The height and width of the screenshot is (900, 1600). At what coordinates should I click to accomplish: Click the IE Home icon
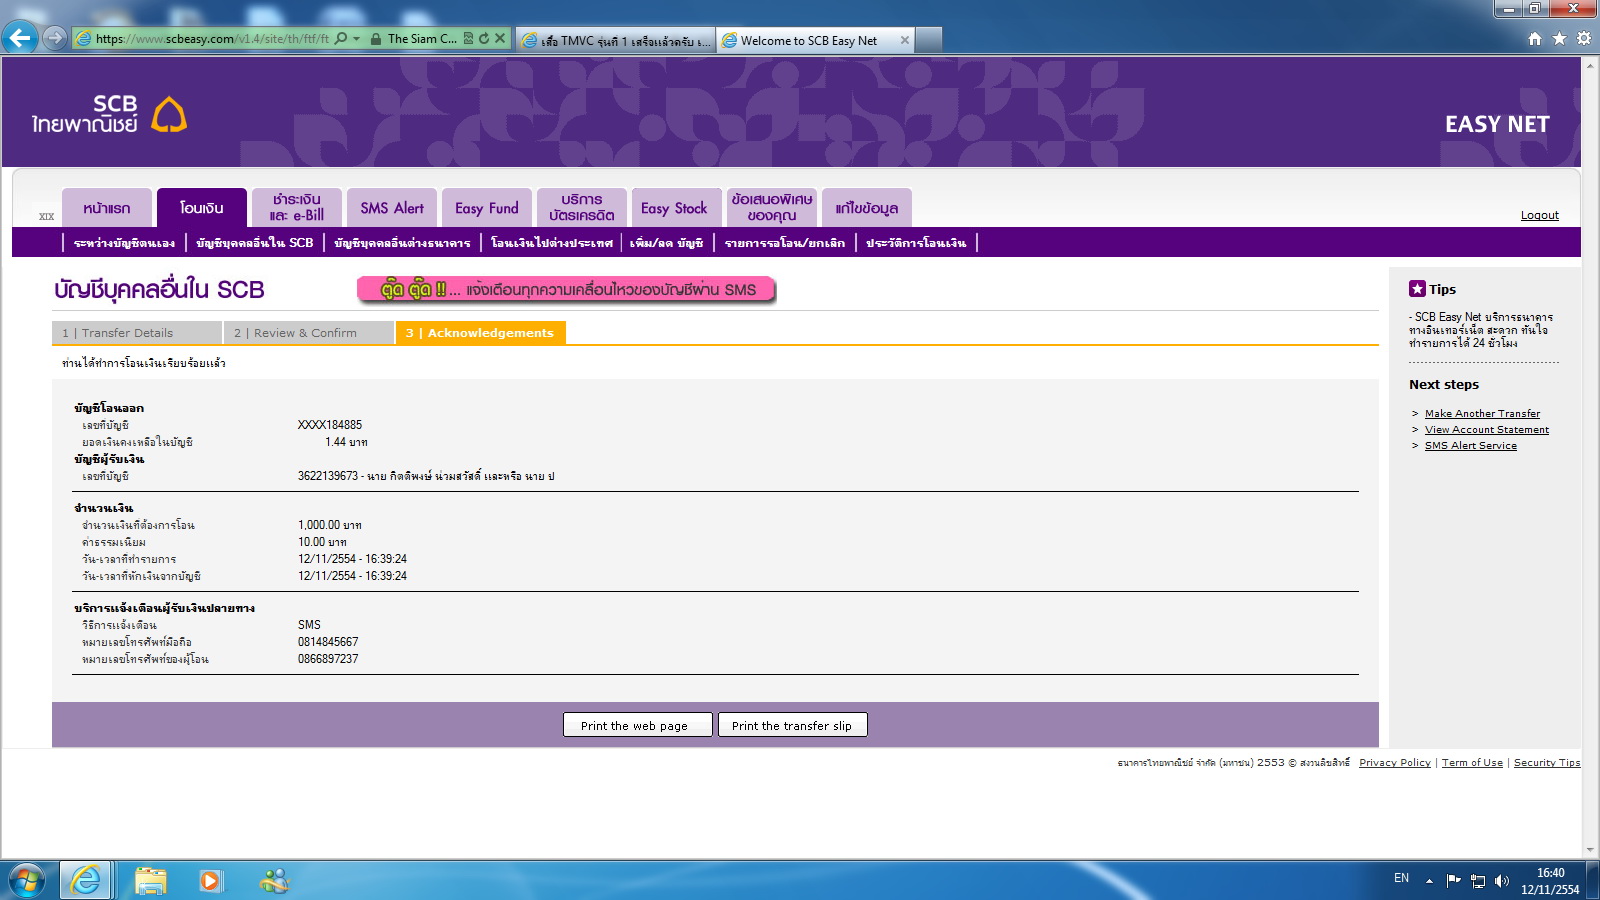[x=1535, y=39]
